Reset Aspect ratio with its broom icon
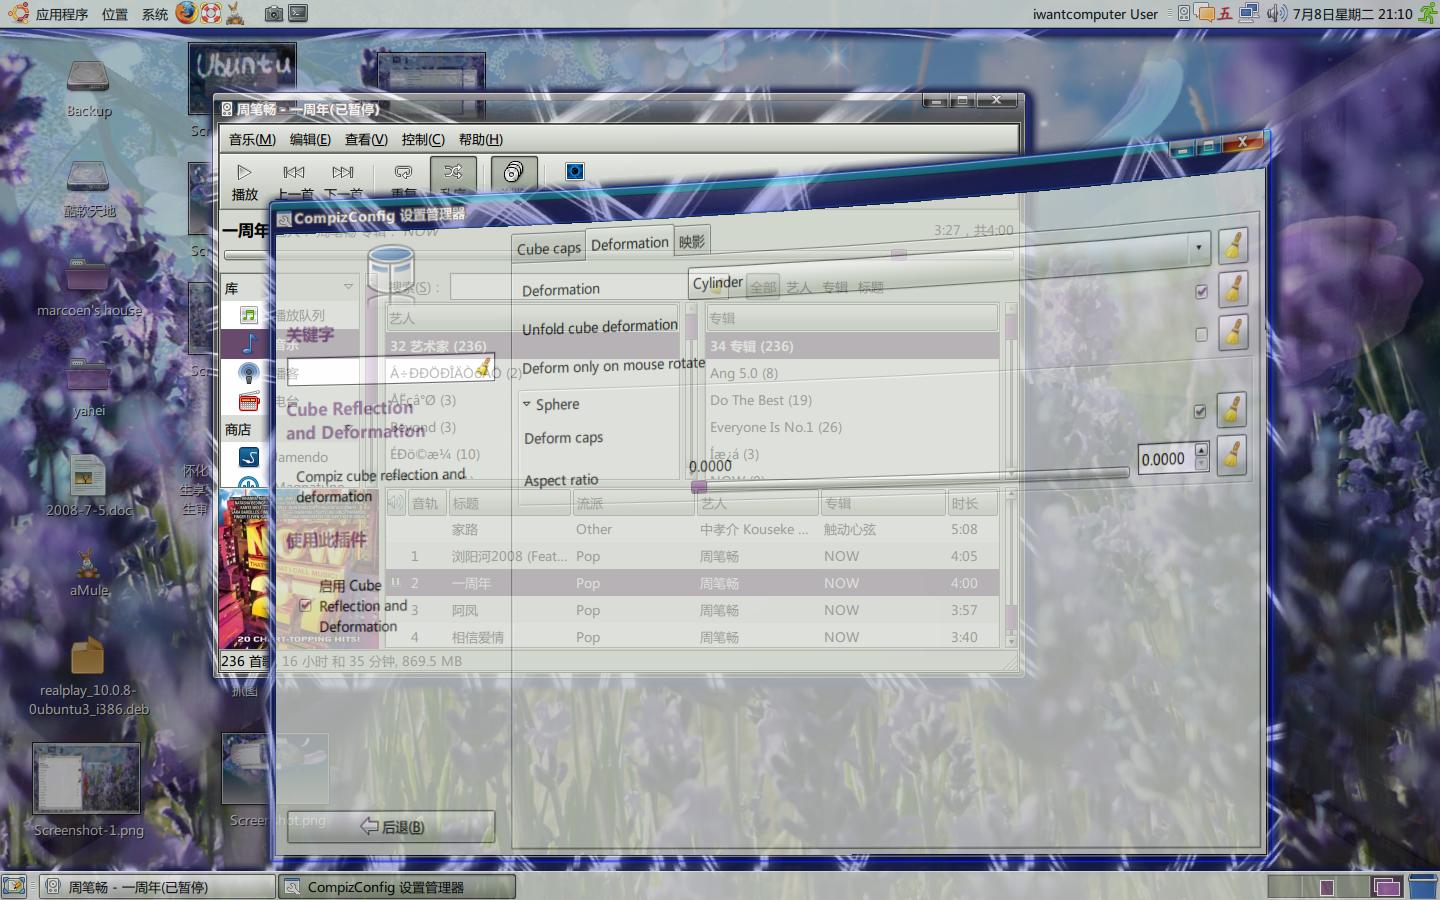 tap(1231, 457)
